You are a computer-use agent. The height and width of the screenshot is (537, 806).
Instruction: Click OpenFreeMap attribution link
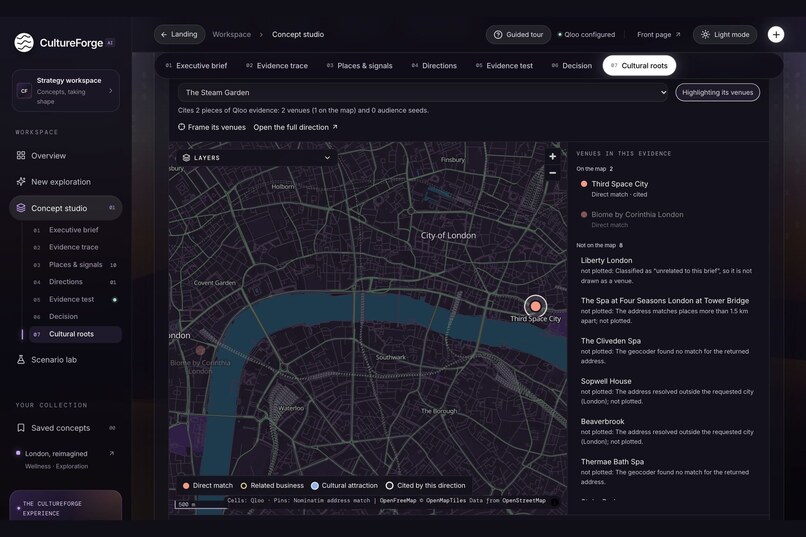pyautogui.click(x=398, y=501)
